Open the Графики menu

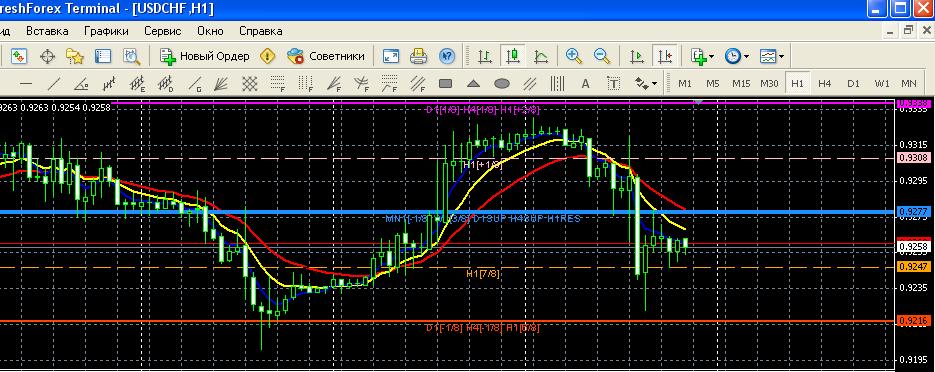point(106,31)
